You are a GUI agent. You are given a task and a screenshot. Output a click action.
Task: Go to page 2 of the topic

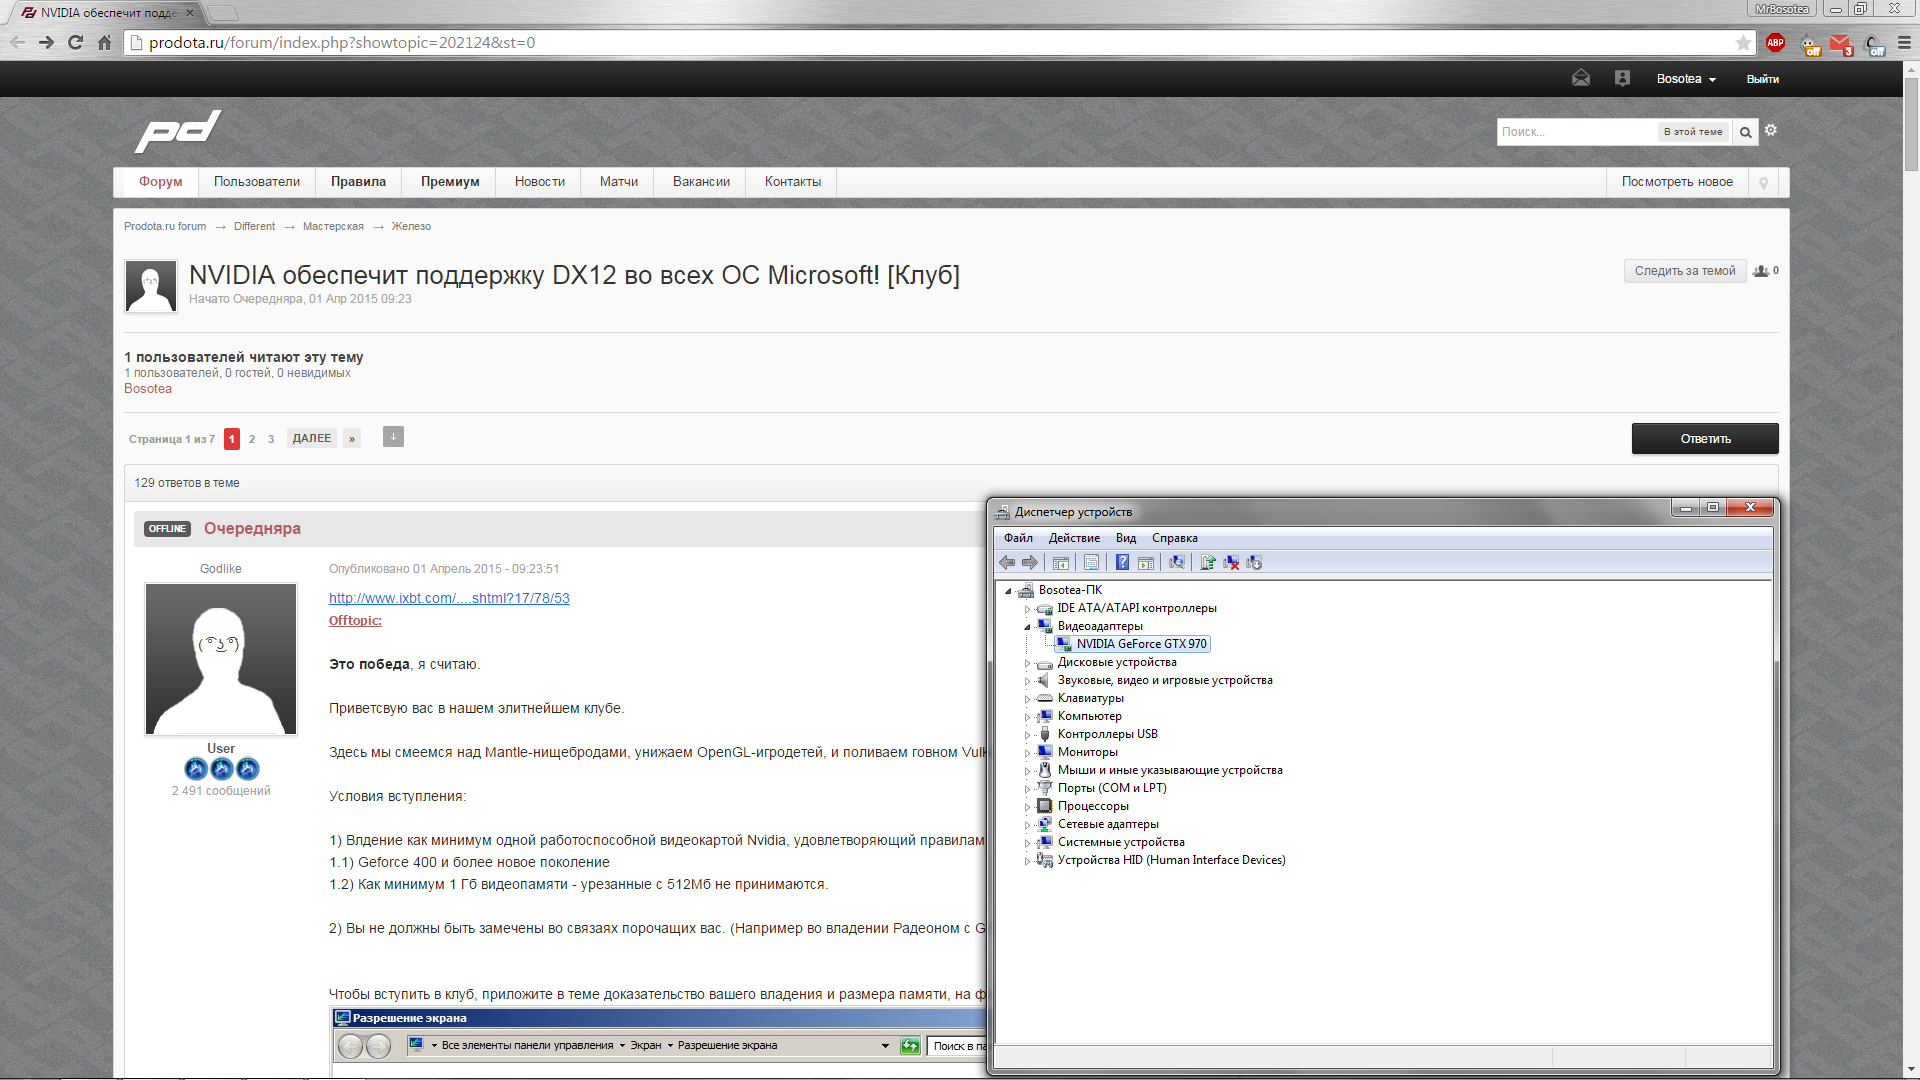(252, 439)
